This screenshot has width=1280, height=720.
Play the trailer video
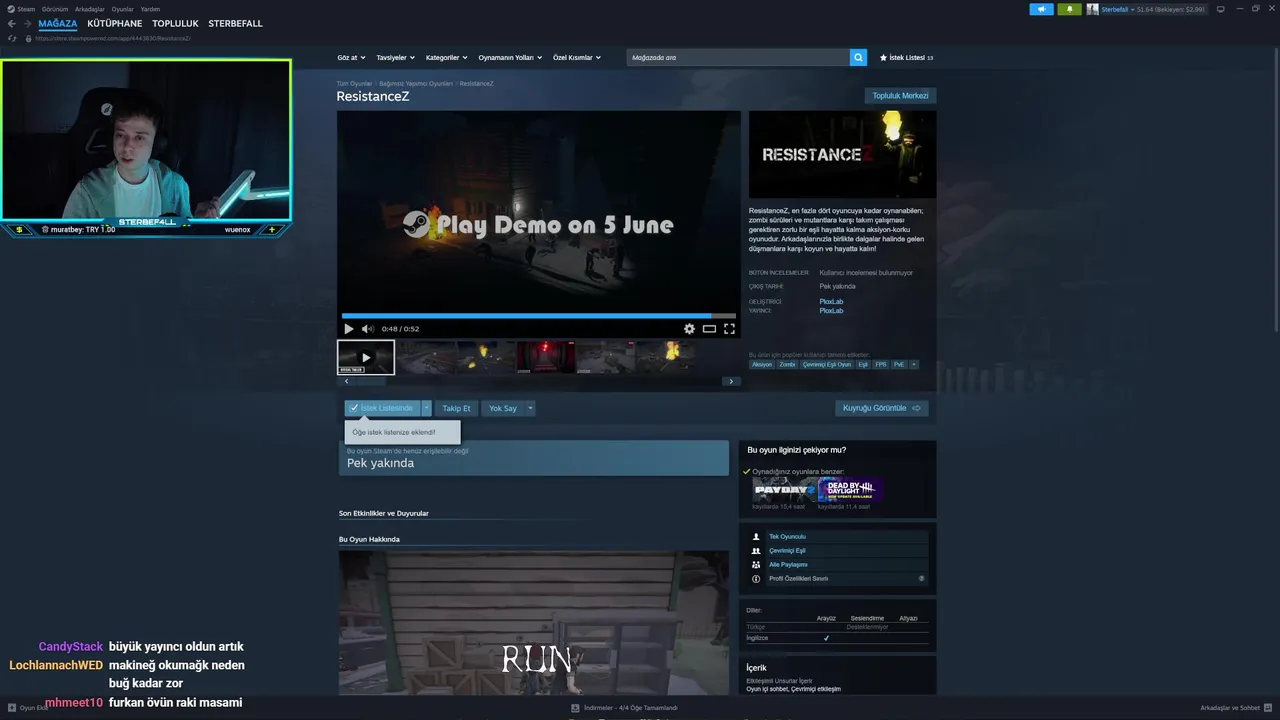[x=349, y=329]
